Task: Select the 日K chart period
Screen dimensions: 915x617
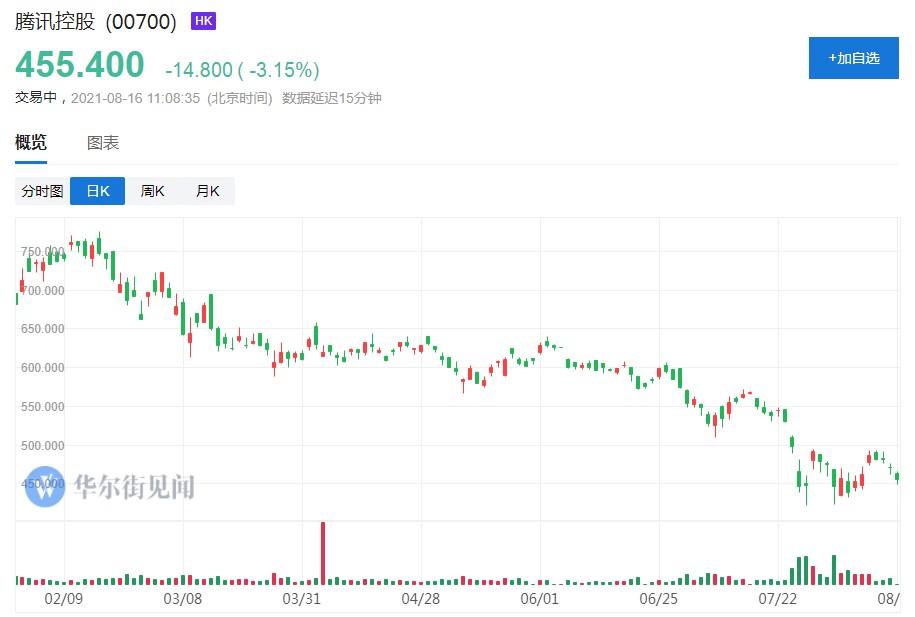Action: tap(97, 191)
